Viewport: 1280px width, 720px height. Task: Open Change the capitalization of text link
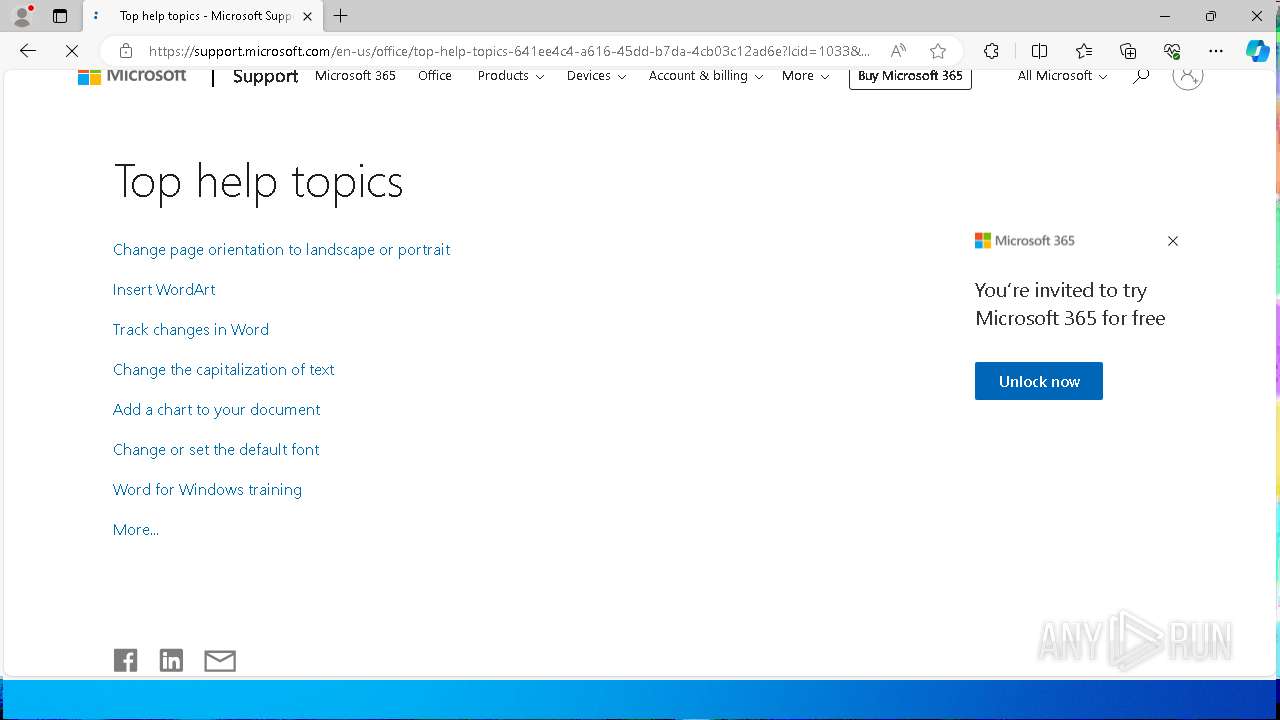[223, 370]
